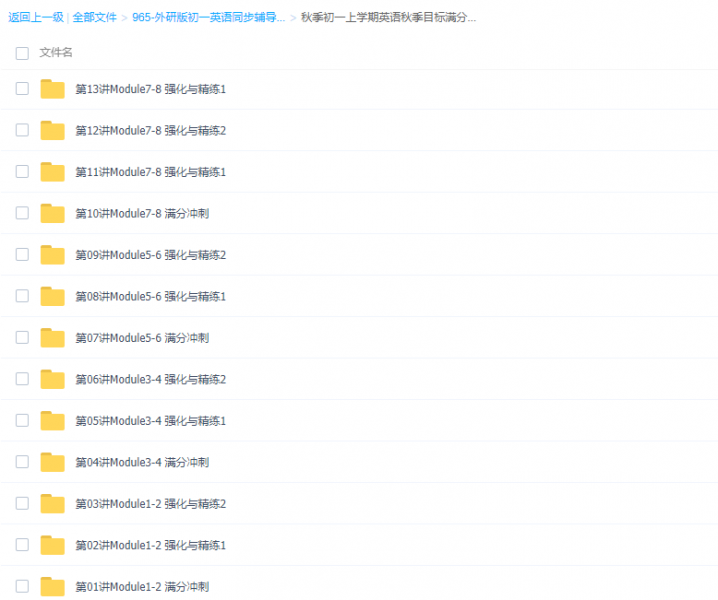Click the folder icon for 第07讲Module5-6 满分冲刺
Screen dimensions: 718x600
coord(52,338)
